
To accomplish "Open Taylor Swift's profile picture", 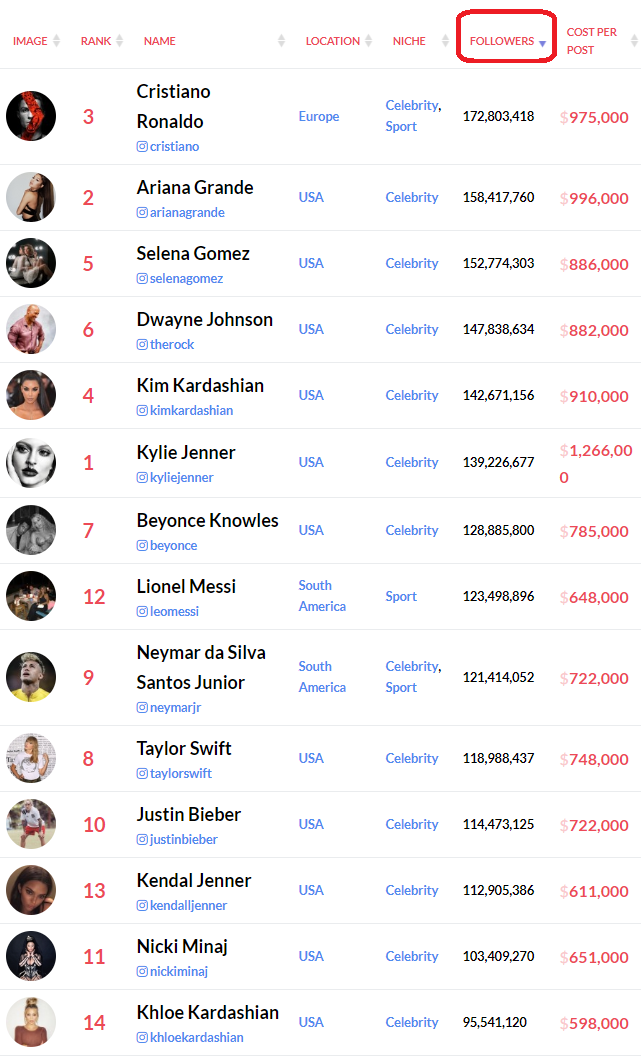I will click(31, 758).
